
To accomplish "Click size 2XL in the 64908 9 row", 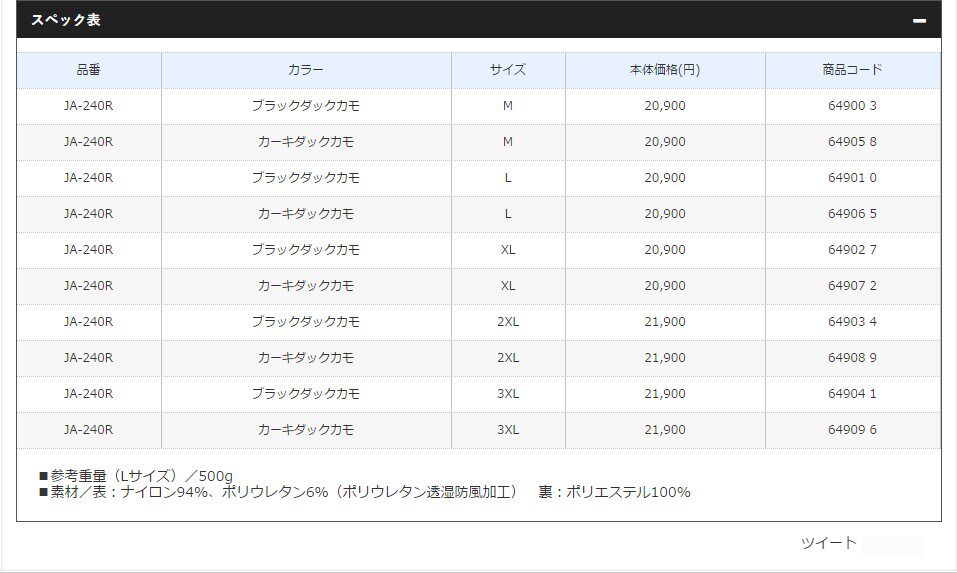I will pos(508,358).
